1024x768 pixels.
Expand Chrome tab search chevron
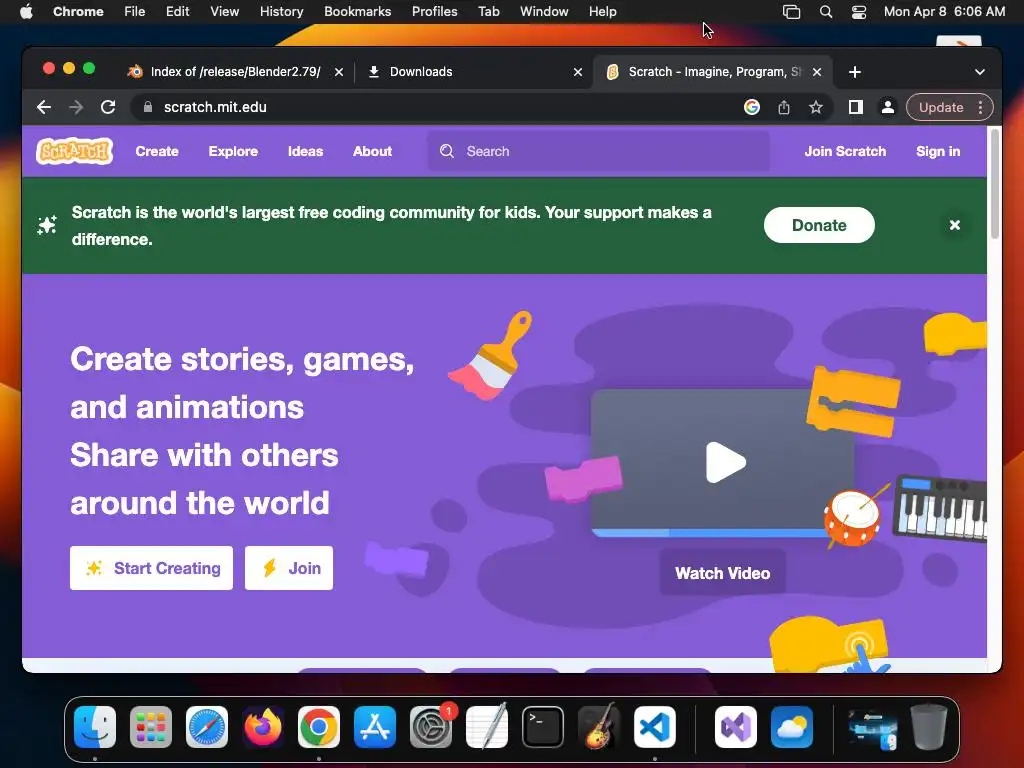[x=980, y=72]
